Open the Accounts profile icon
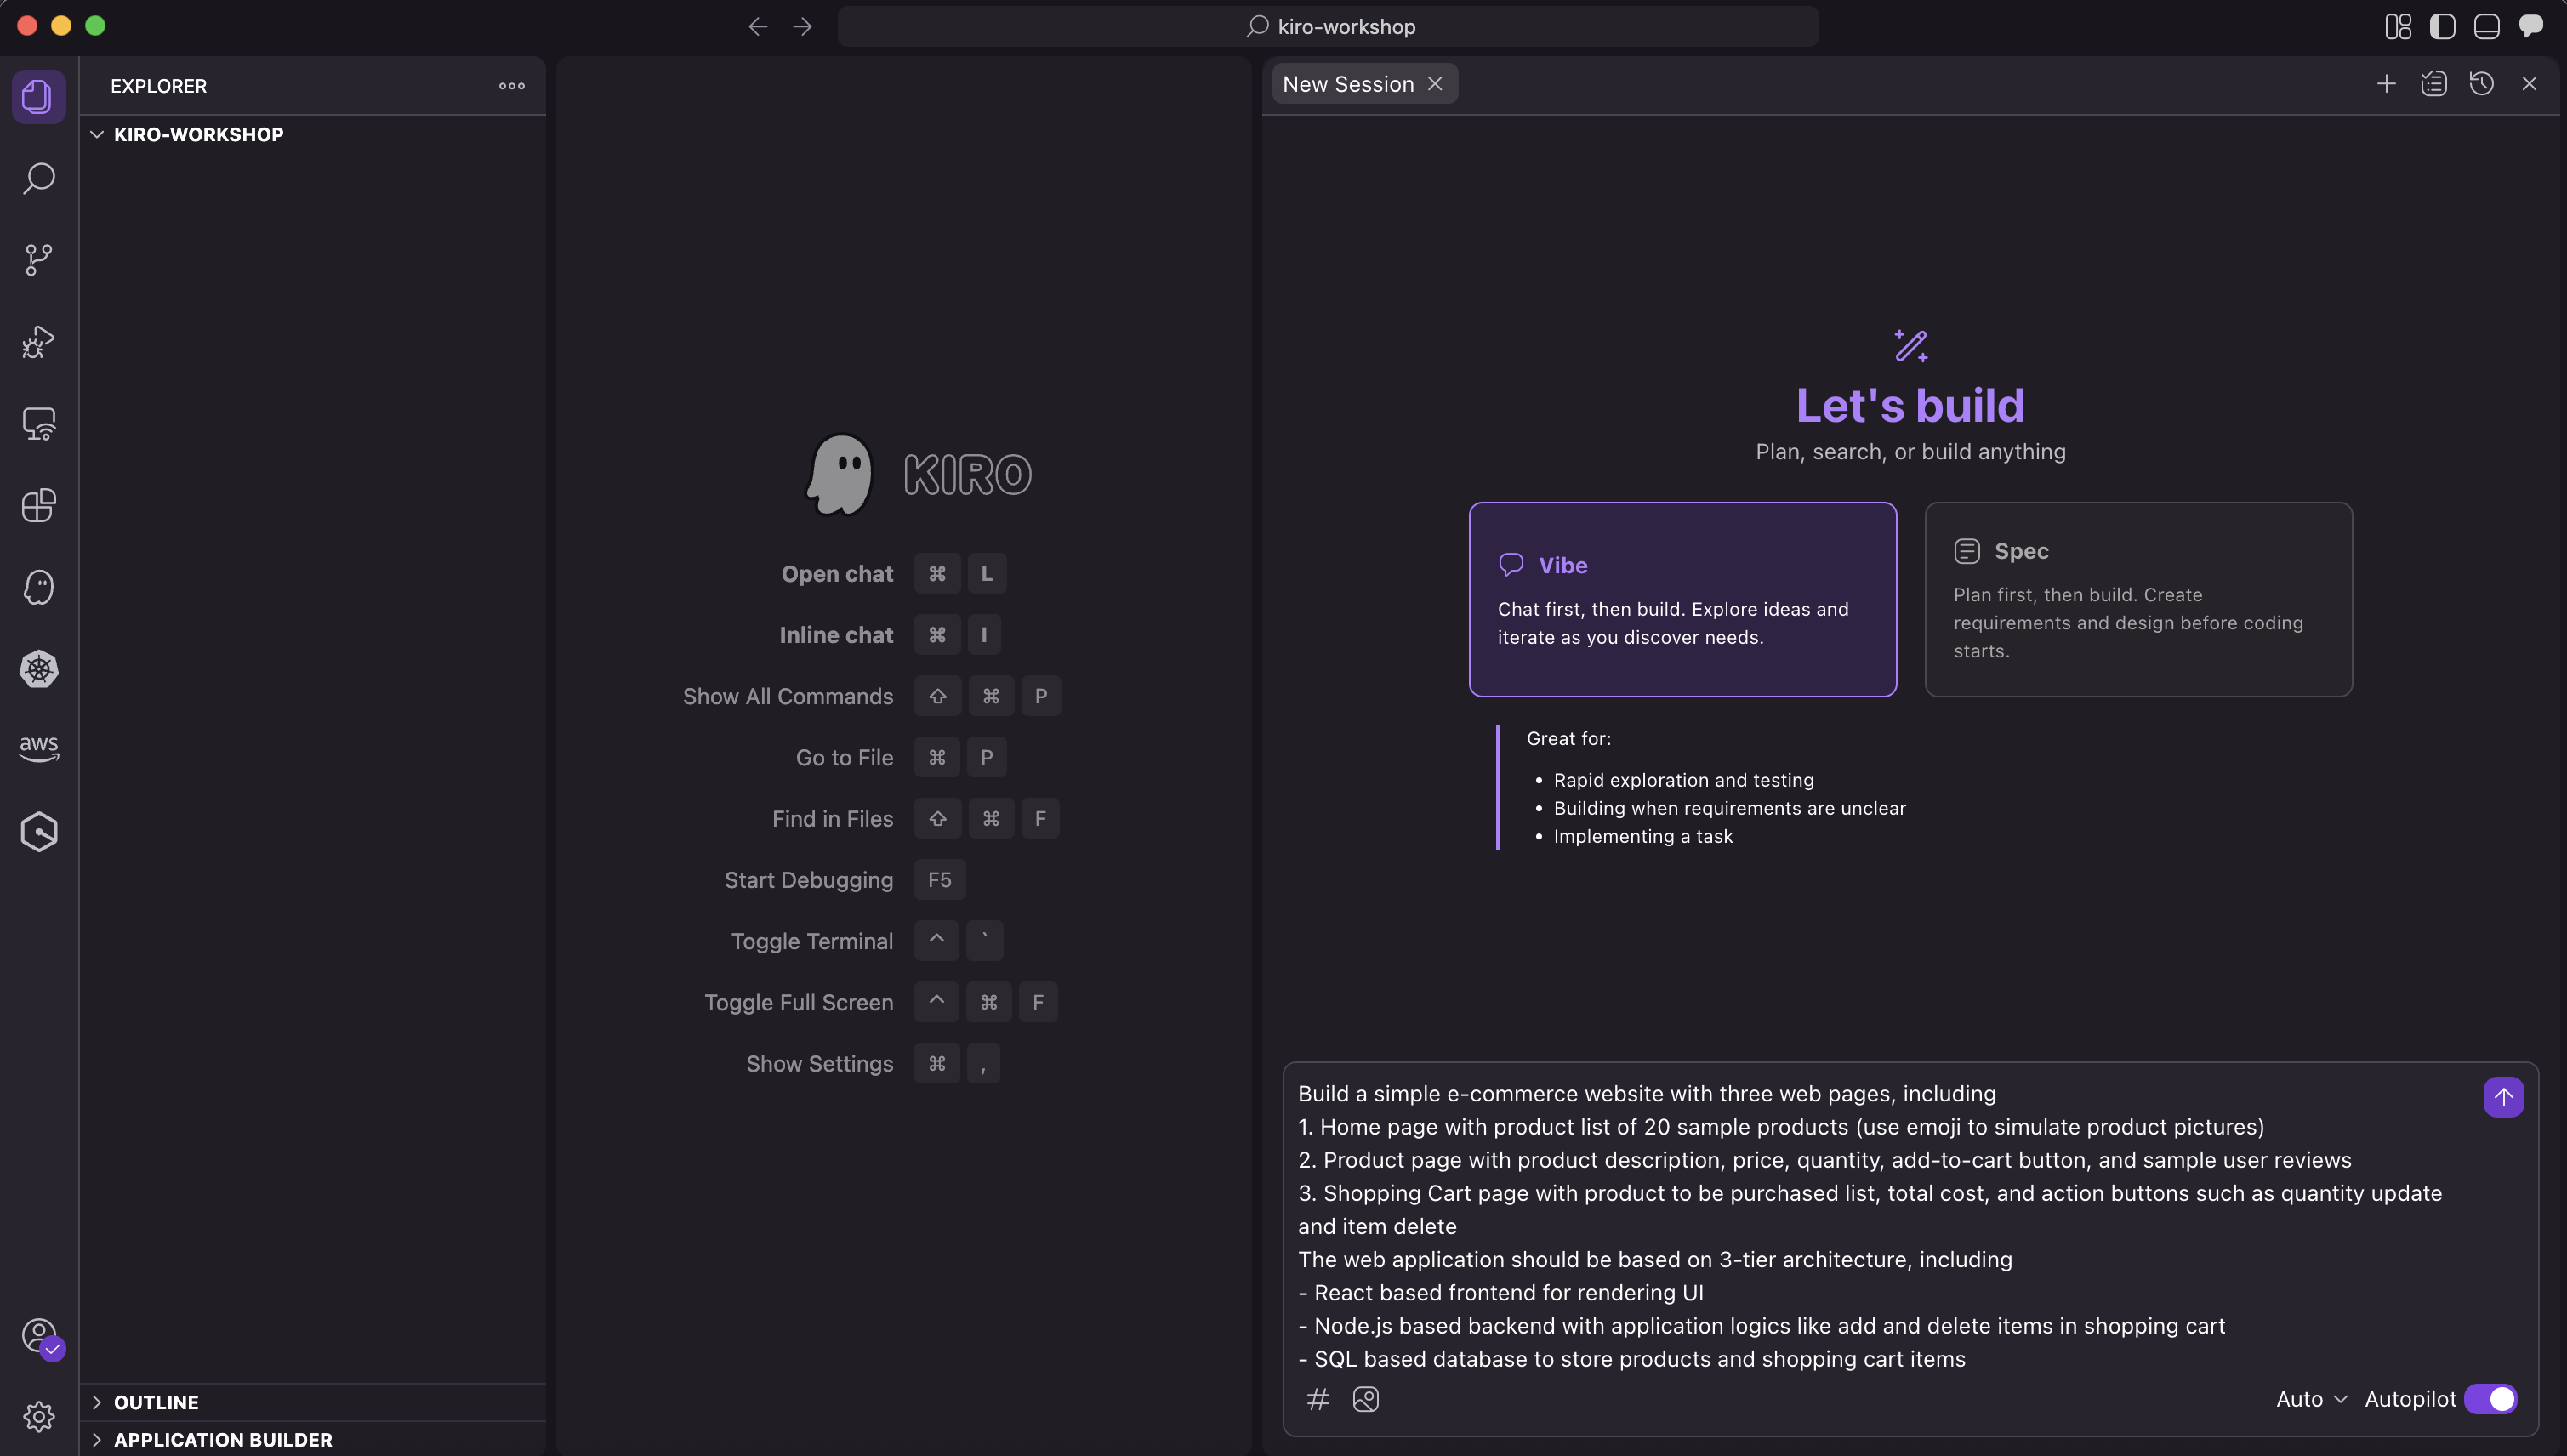Viewport: 2567px width, 1456px height. [38, 1336]
